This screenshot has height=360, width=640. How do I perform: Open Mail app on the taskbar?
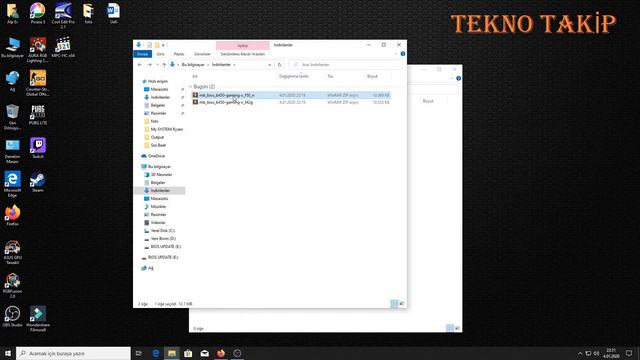pyautogui.click(x=204, y=353)
